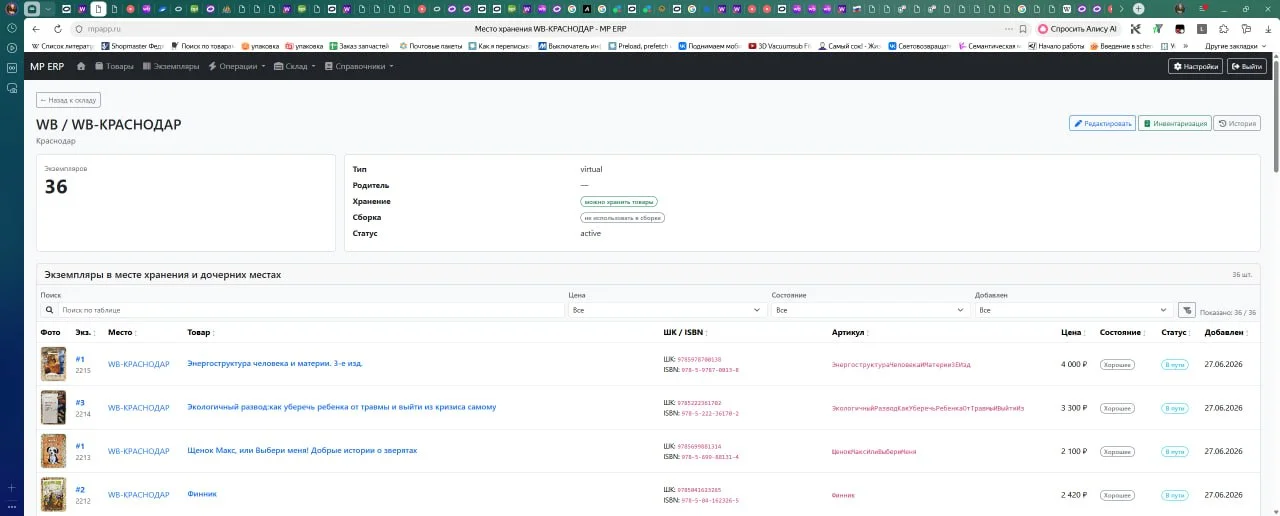Screen dimensions: 1280x516
Task: Expand the Операции dropdown menu
Action: [x=237, y=66]
